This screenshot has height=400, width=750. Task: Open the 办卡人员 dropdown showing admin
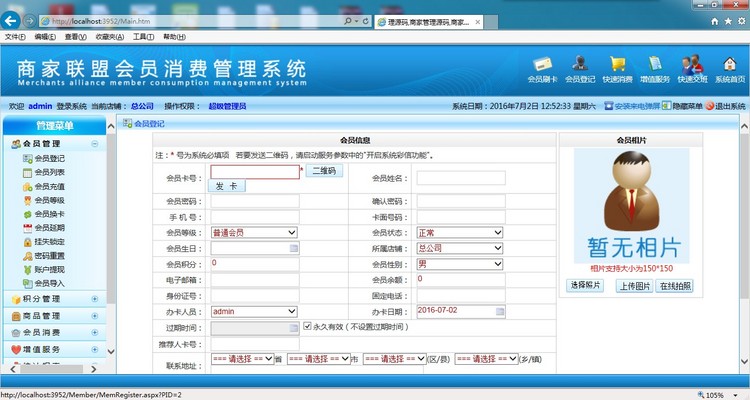254,311
